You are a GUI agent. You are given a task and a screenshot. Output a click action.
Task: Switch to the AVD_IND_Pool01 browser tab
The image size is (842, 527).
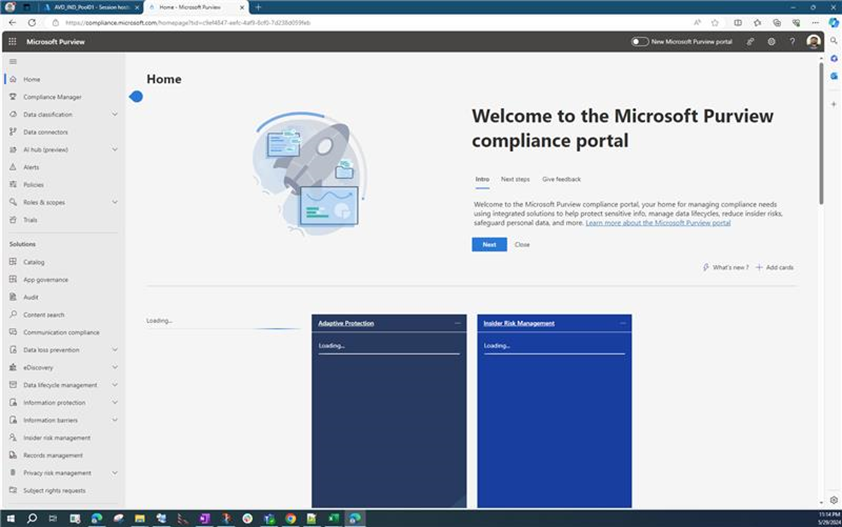coord(91,8)
